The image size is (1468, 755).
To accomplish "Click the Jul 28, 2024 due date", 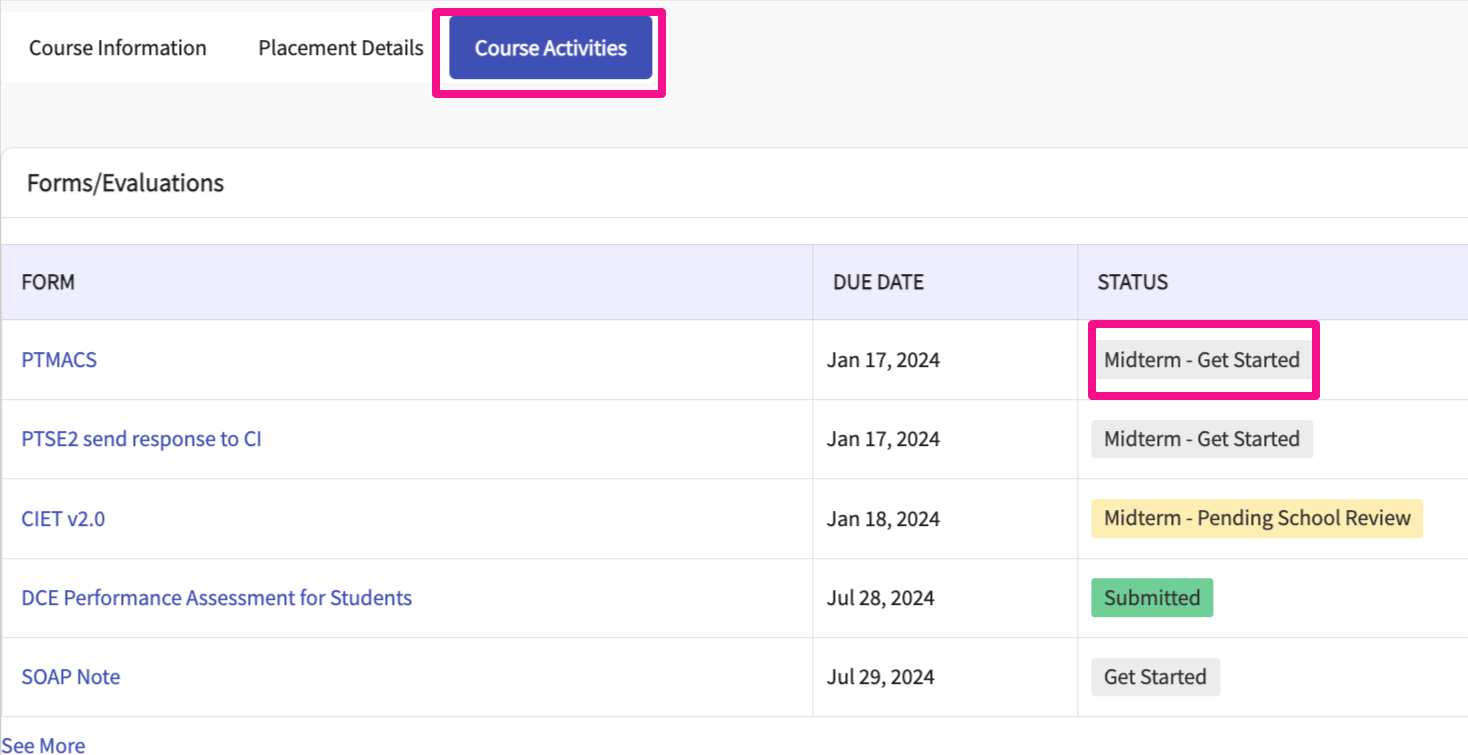I will click(x=880, y=598).
